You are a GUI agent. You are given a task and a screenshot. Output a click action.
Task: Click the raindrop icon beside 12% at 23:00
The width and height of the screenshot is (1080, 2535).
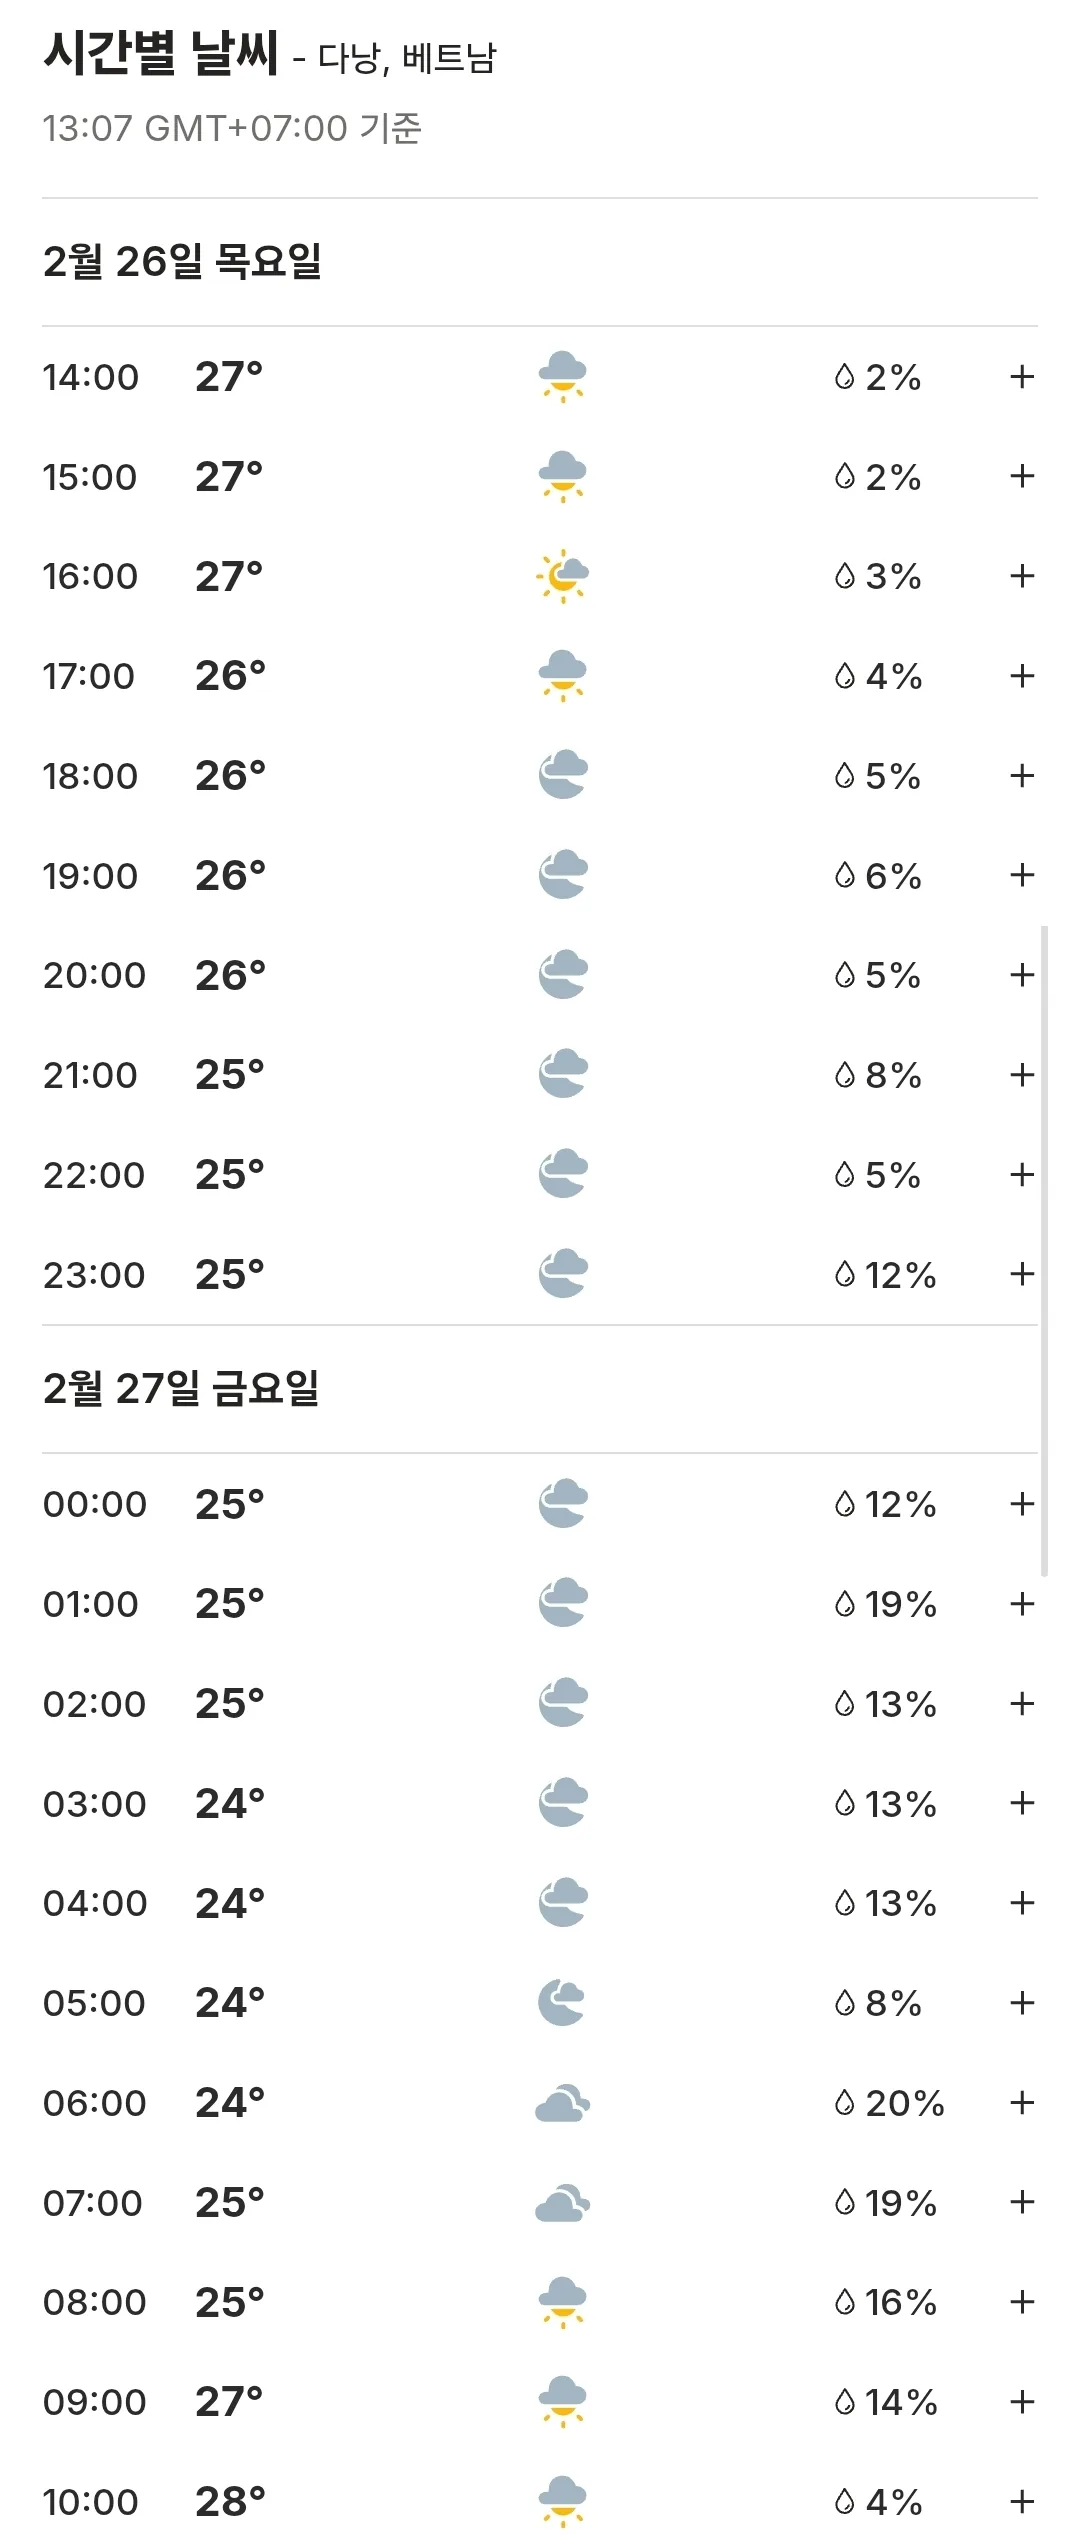tap(845, 1274)
